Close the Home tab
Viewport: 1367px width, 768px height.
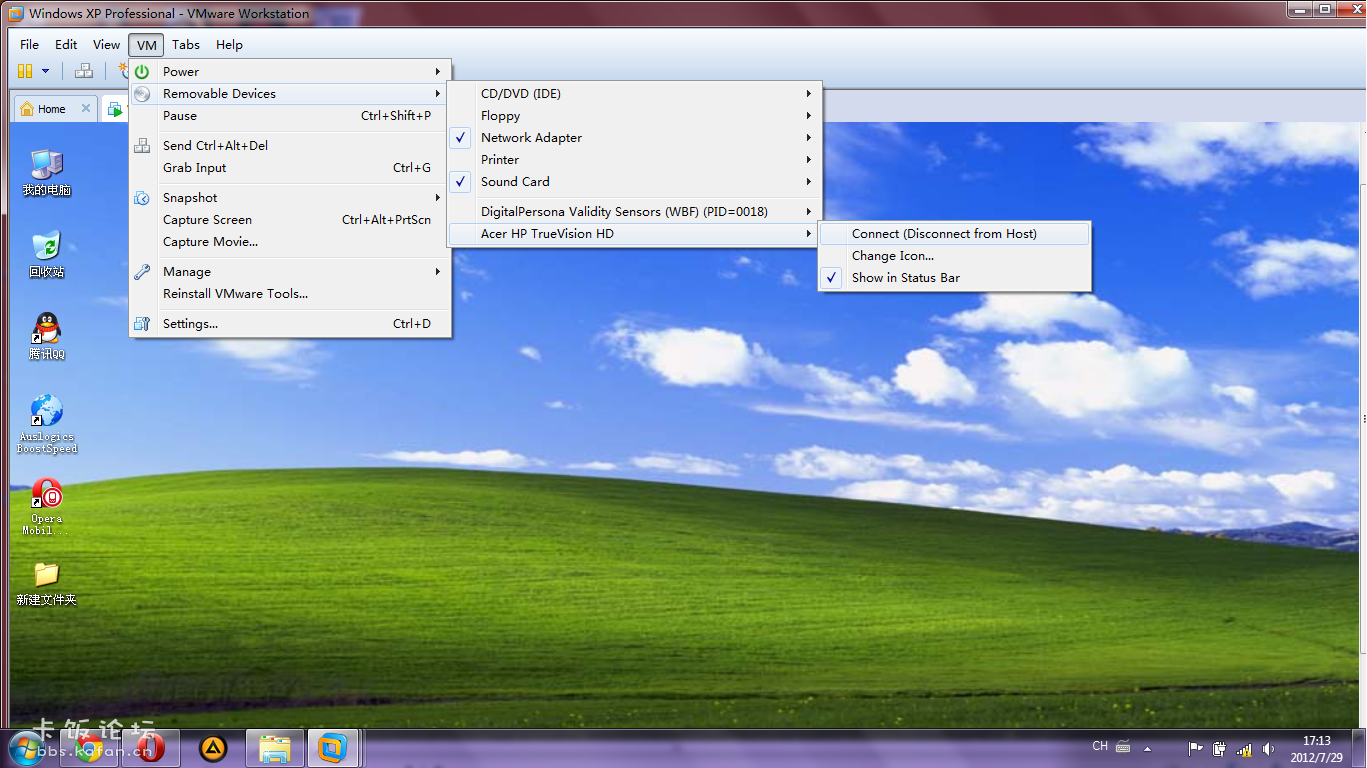click(x=86, y=109)
